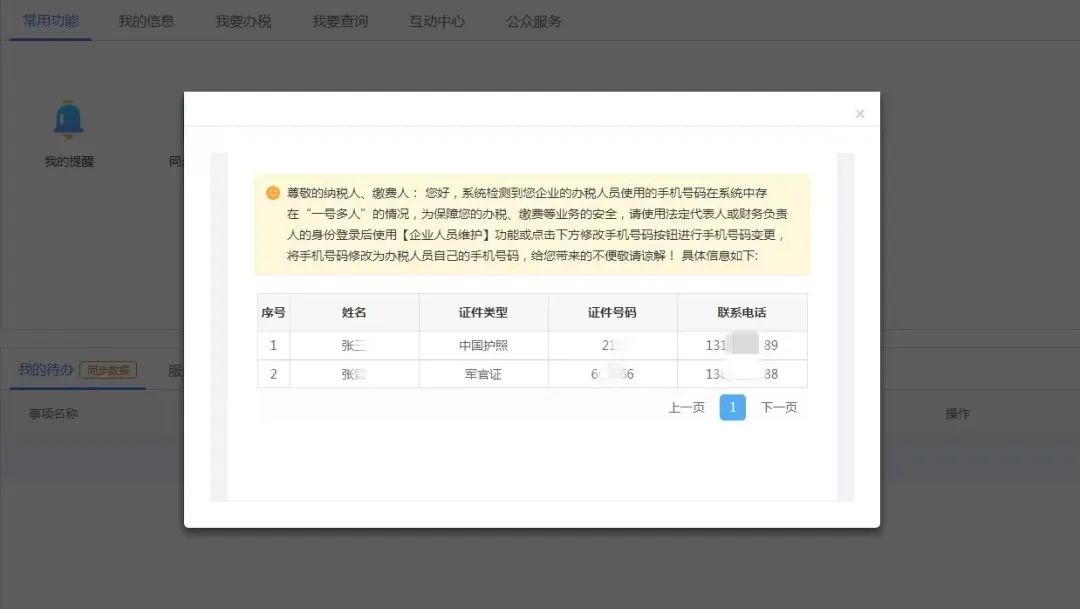Select page 1 in the pagination bar

point(732,407)
